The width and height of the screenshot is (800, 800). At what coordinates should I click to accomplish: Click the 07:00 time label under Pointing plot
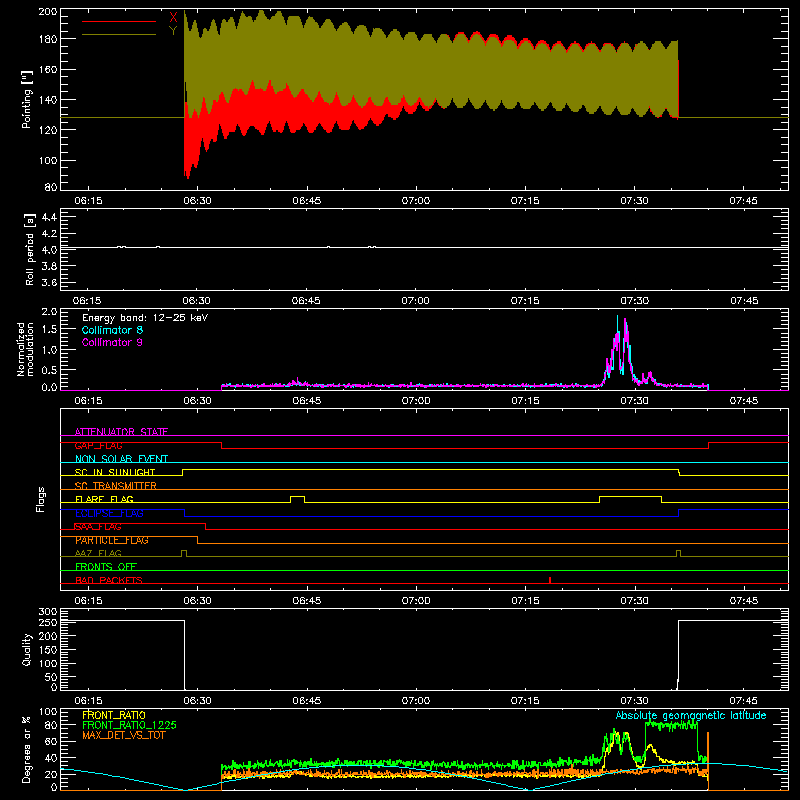click(x=416, y=201)
